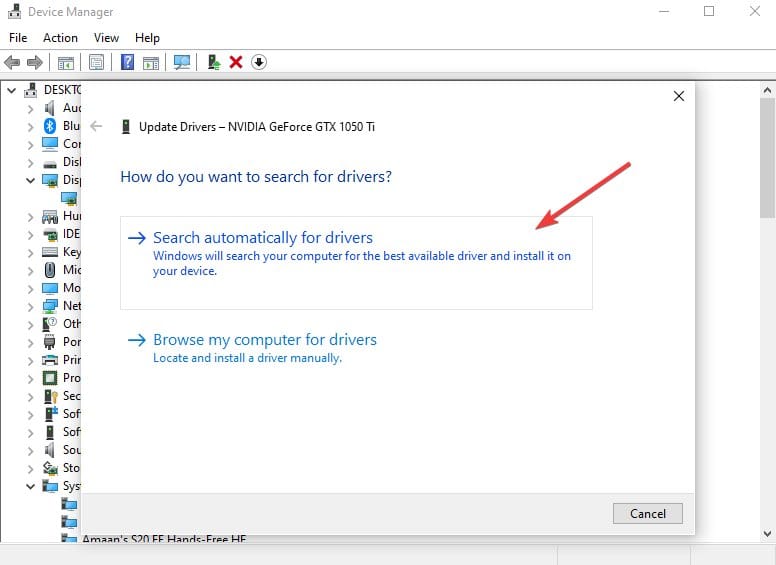Collapse the DESKTOP root node
Image resolution: width=776 pixels, height=565 pixels.
12,91
